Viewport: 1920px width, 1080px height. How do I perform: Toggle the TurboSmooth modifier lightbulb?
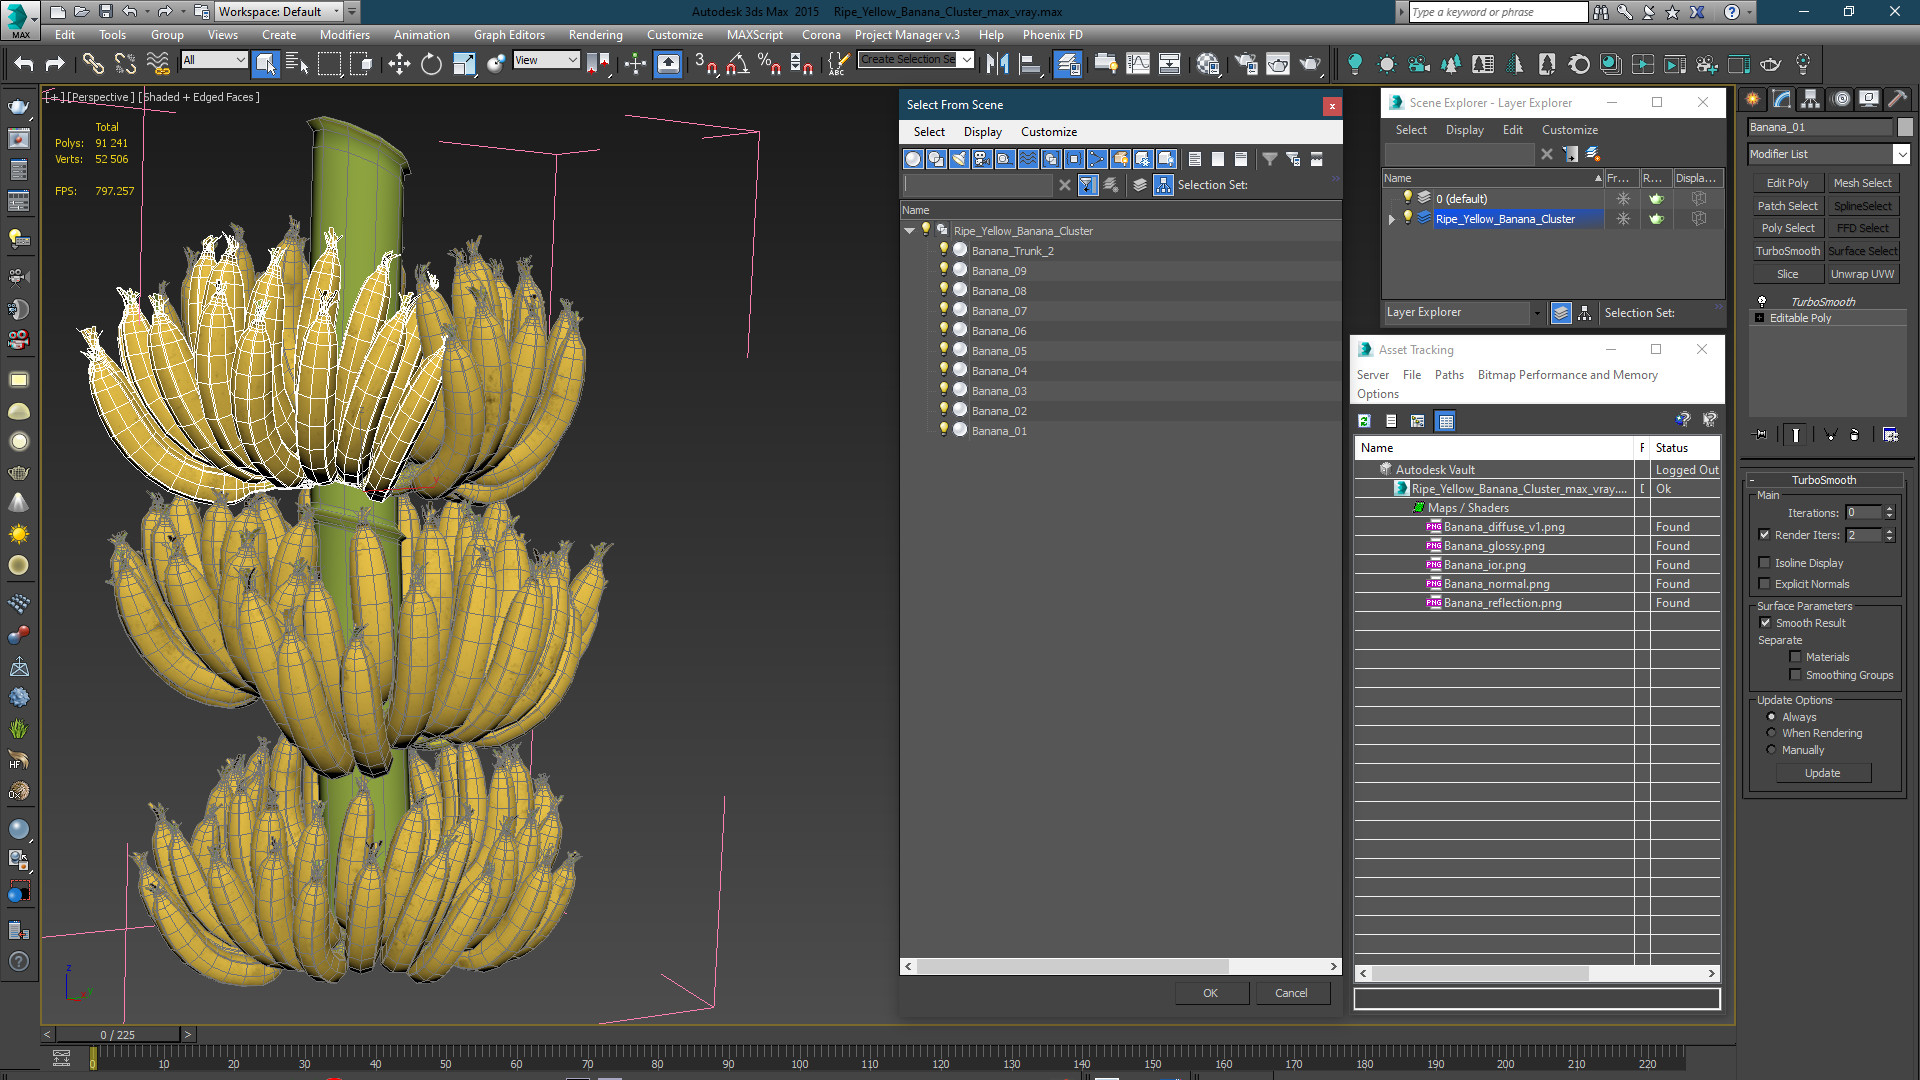coord(1761,301)
